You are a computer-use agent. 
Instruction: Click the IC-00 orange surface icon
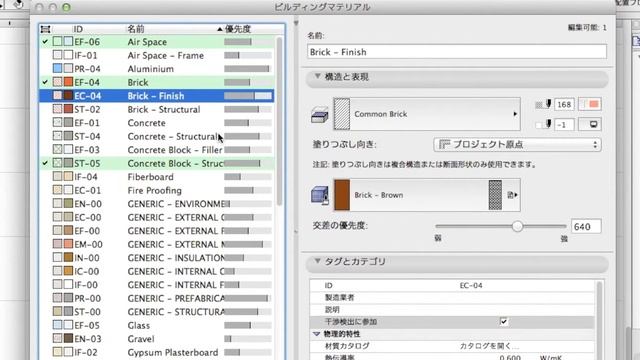[x=68, y=271]
